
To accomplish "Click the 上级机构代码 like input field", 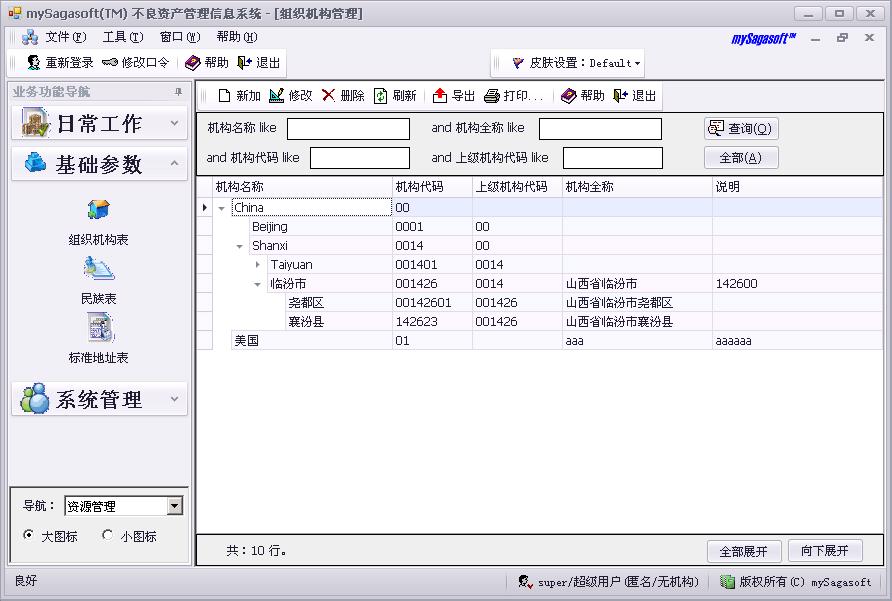I will (613, 158).
